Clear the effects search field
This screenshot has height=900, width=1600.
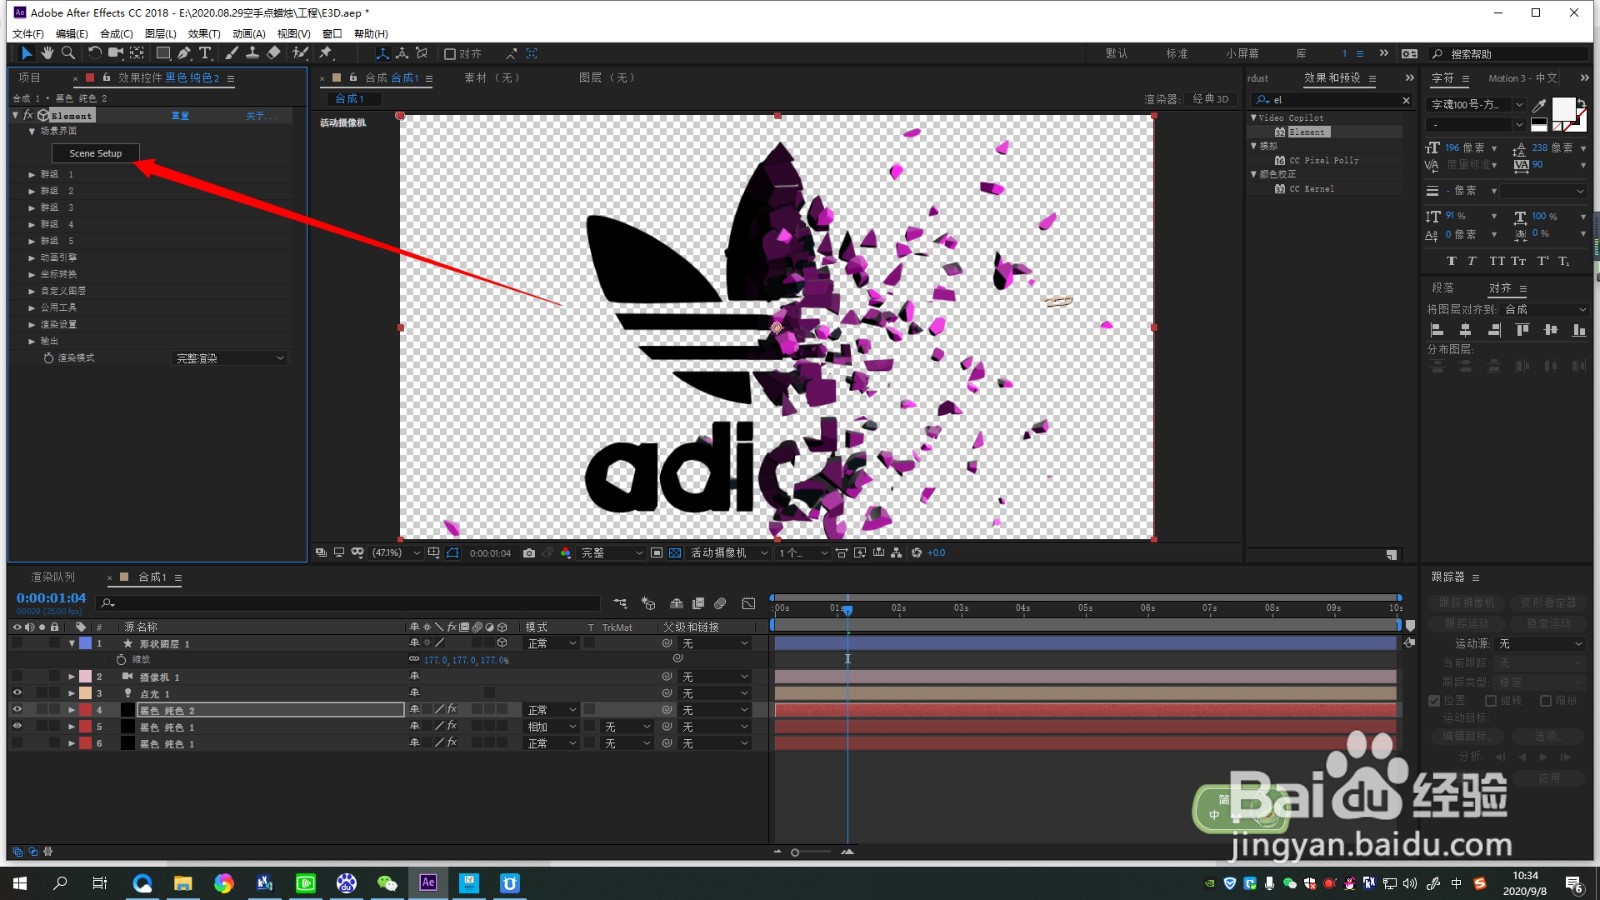[1406, 100]
